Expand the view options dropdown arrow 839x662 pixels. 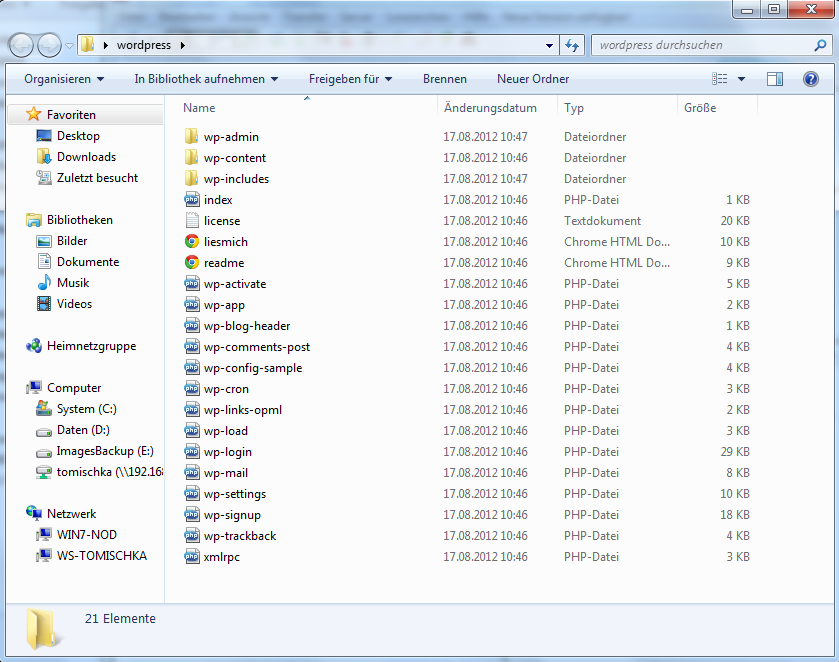(x=741, y=79)
